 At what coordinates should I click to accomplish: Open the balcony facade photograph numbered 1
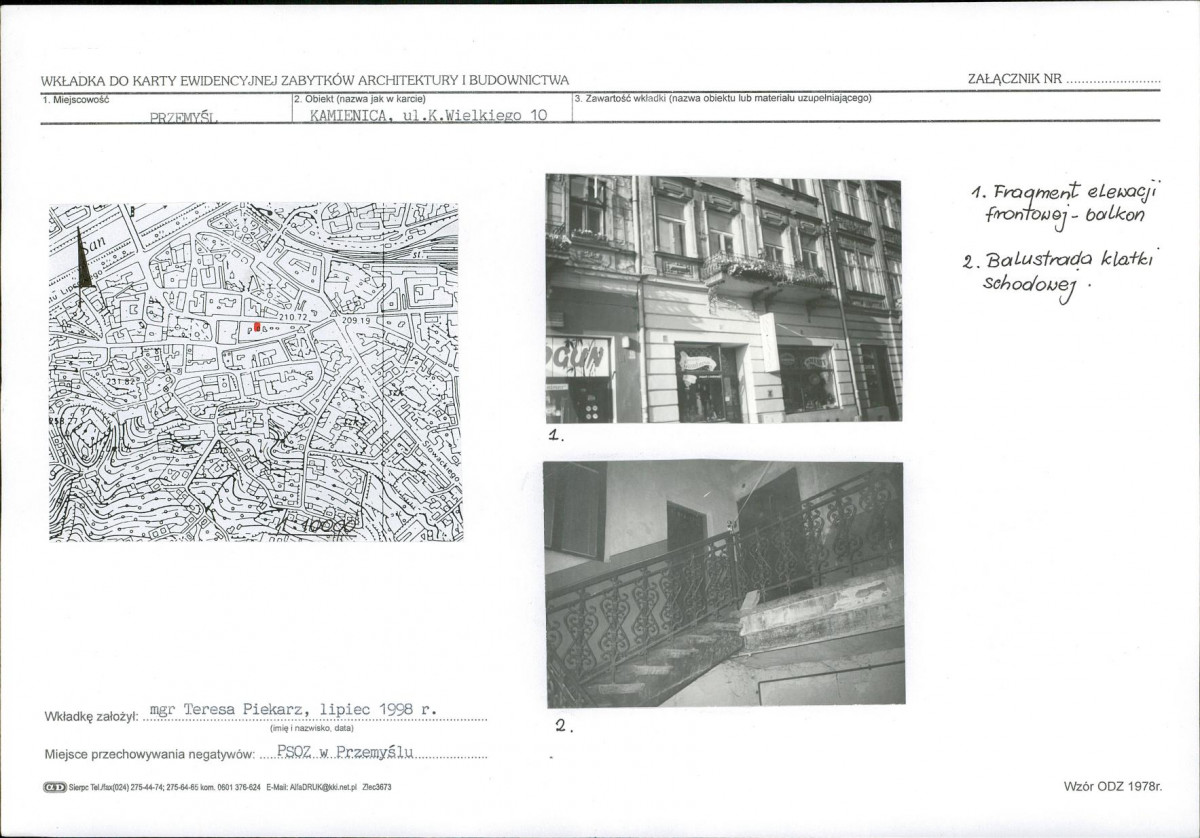tap(723, 299)
